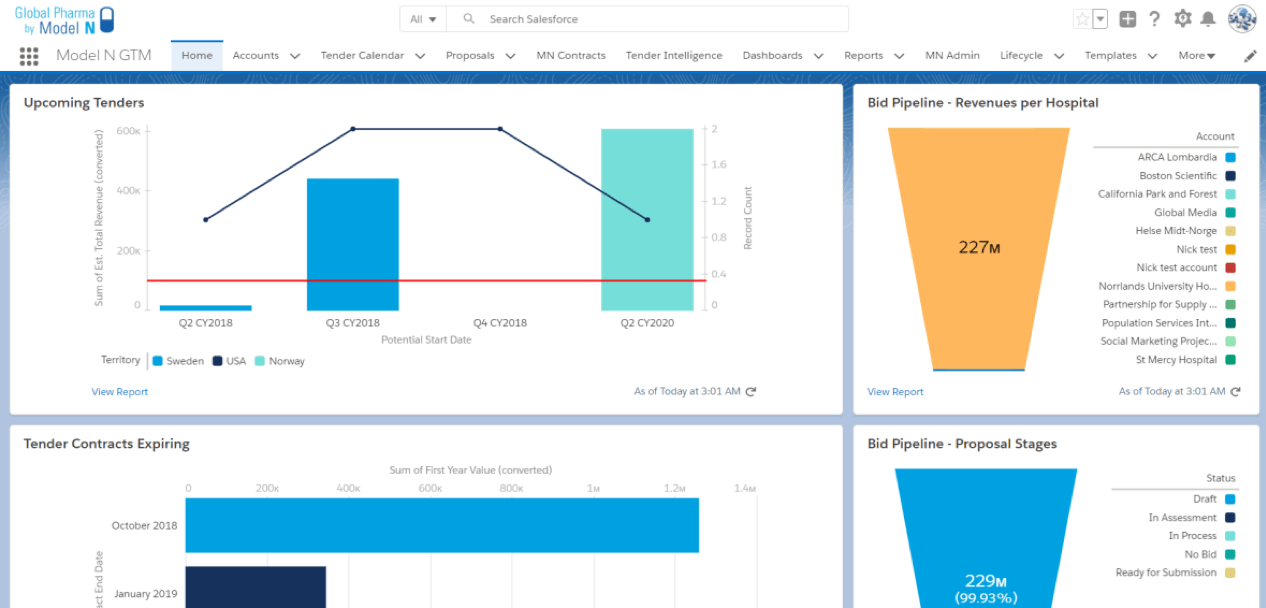The width and height of the screenshot is (1266, 608).
Task: Open the Tender Calendar tab
Action: tap(362, 56)
